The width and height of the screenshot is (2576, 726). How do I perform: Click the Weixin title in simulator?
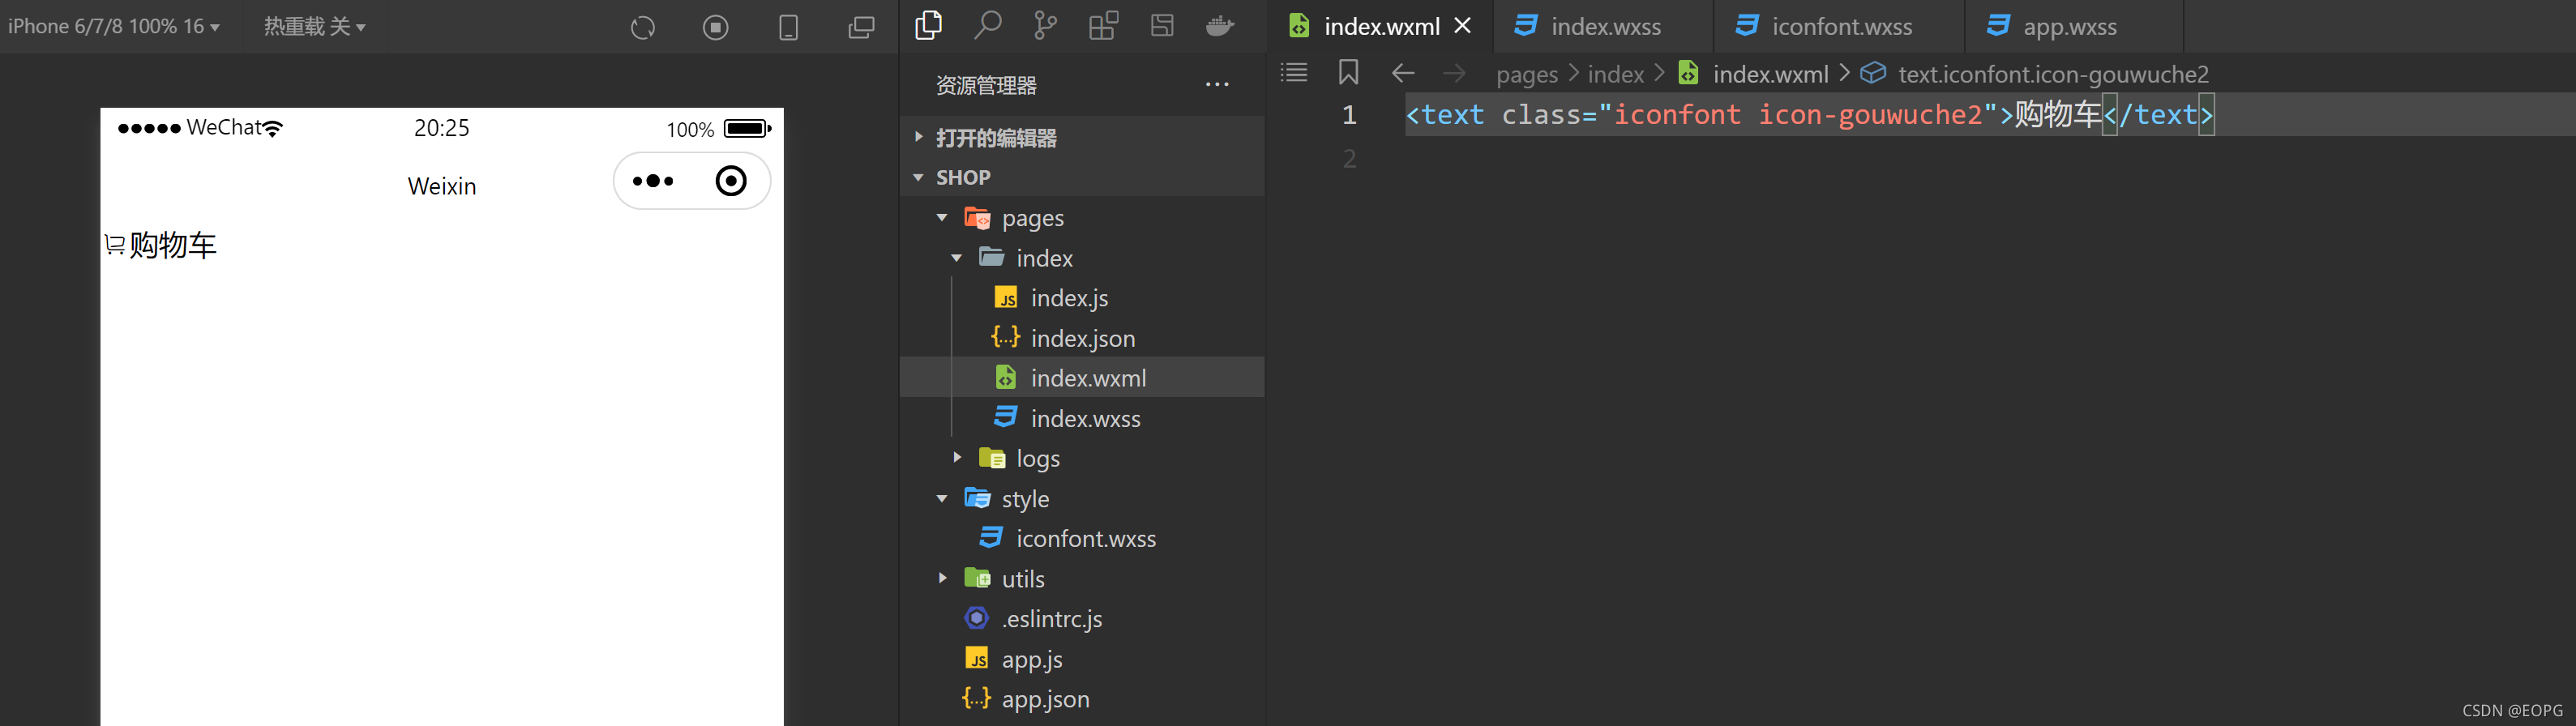pyautogui.click(x=442, y=186)
